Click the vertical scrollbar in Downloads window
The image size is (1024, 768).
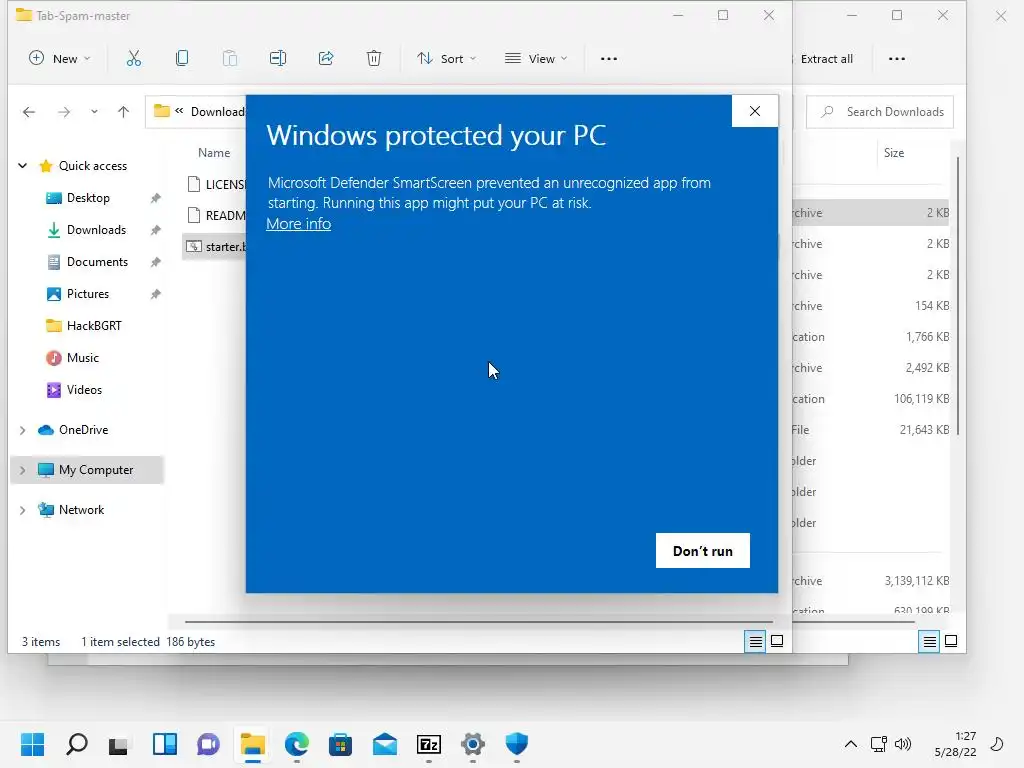pyautogui.click(x=957, y=296)
